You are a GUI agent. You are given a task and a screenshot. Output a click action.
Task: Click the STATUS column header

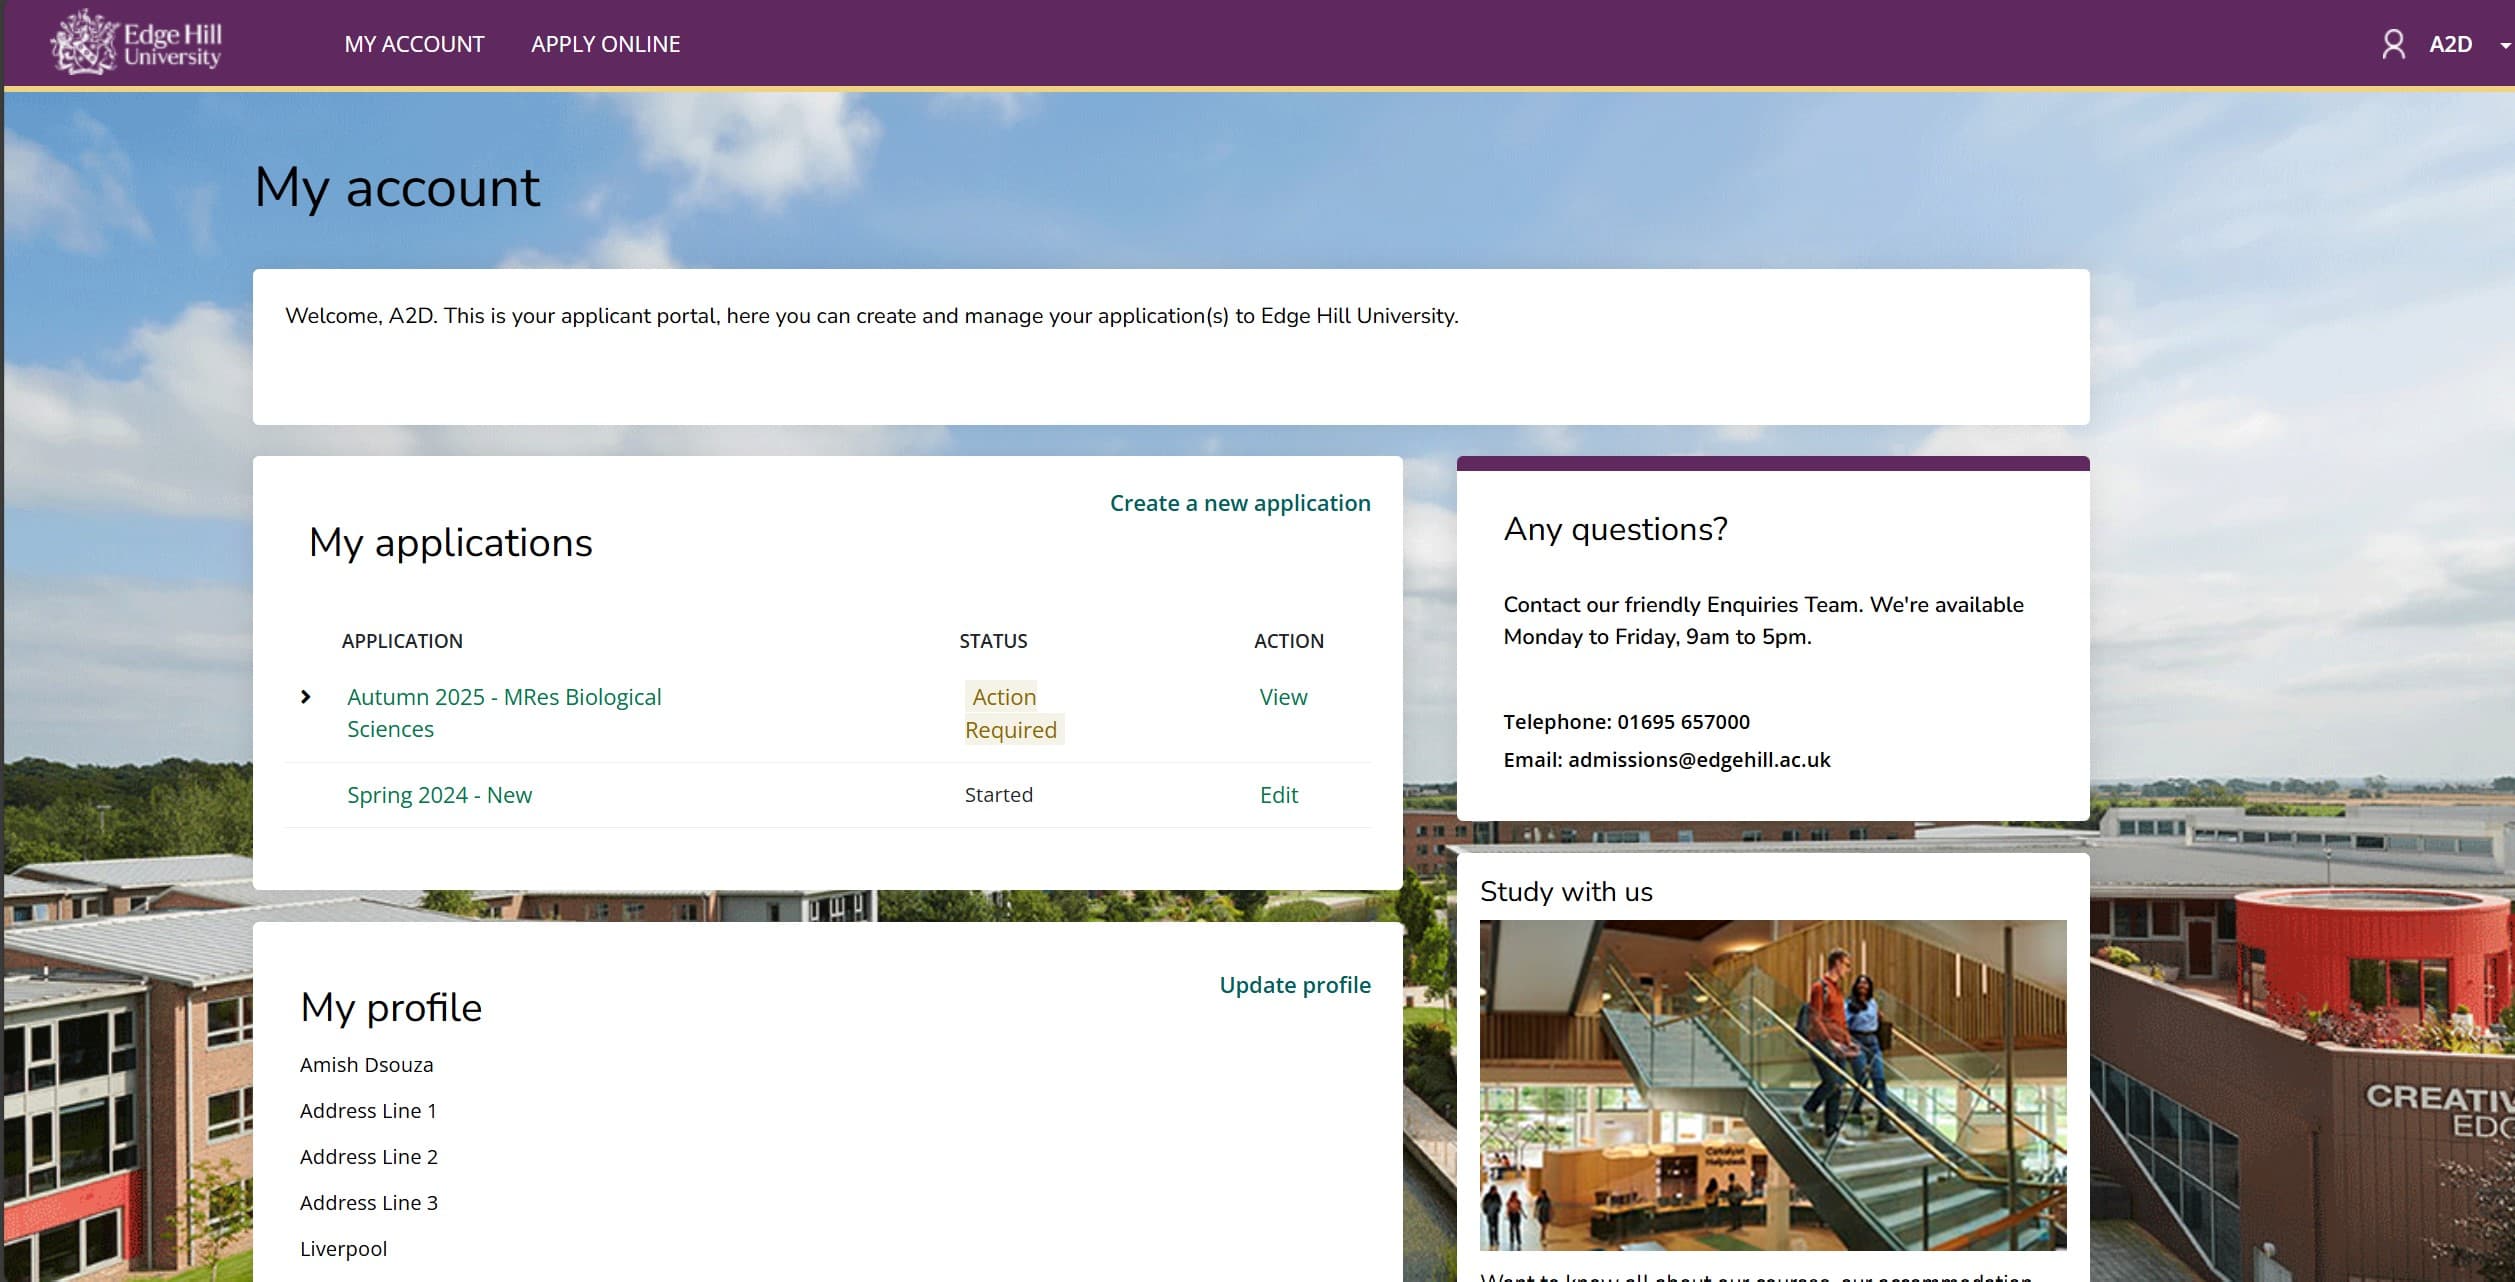994,641
